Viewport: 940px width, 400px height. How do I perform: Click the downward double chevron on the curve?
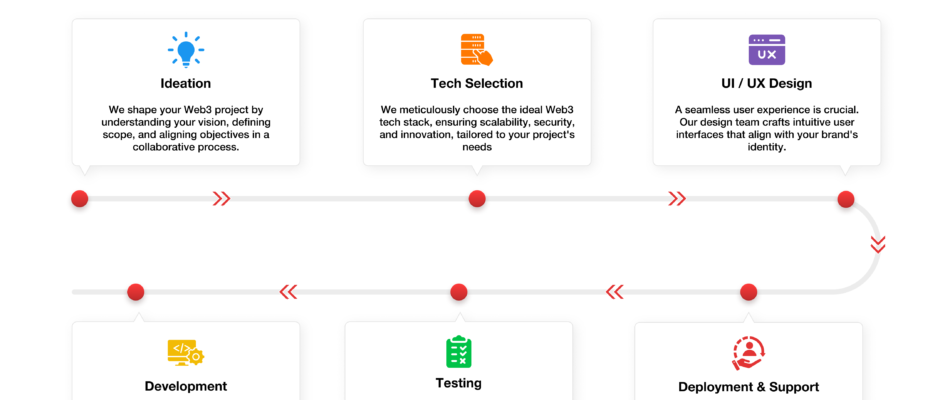(x=878, y=245)
